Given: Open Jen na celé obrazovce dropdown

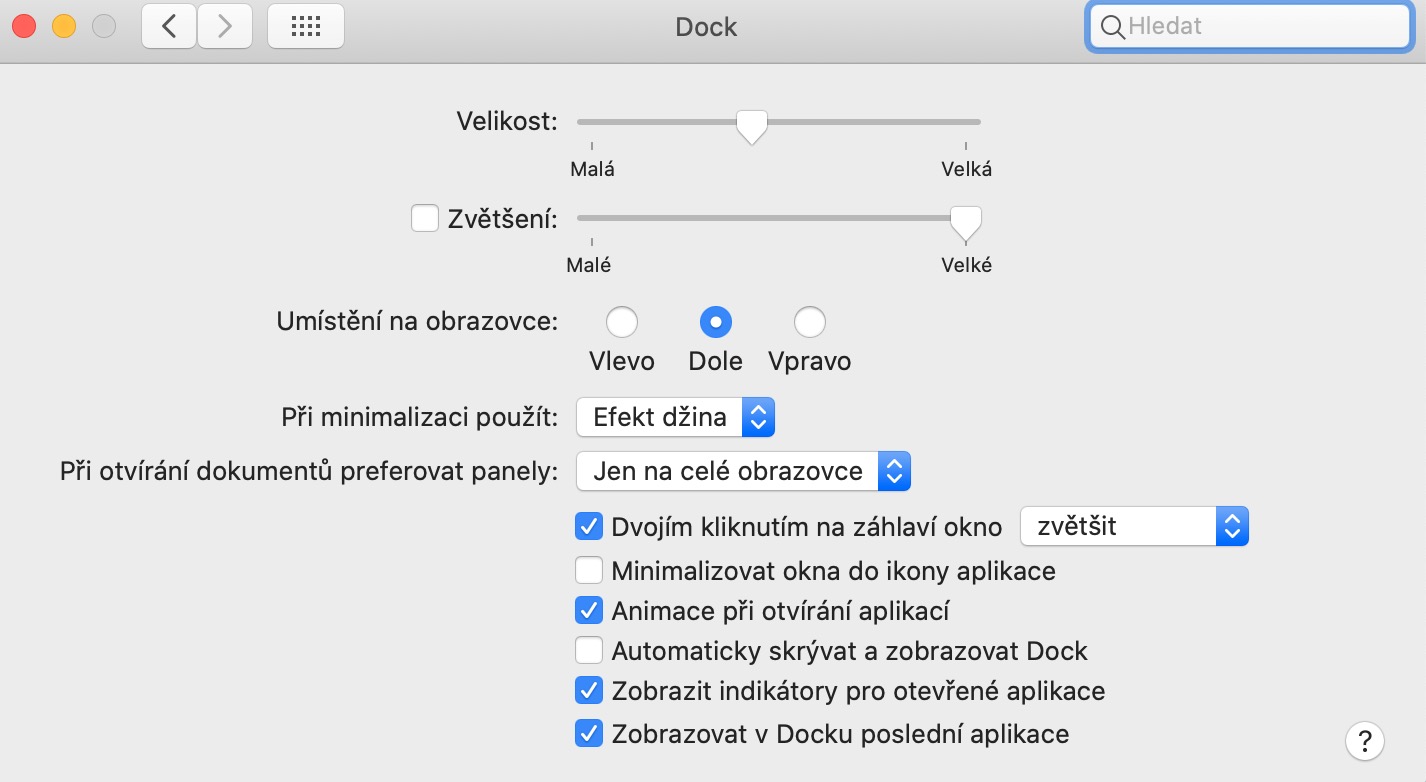Looking at the screenshot, I should coord(743,471).
